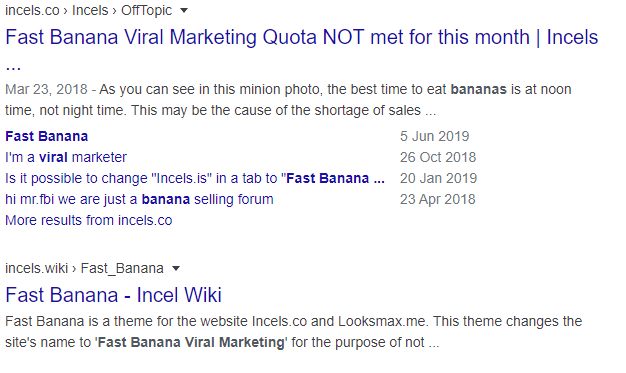Viewport: 626px width, 373px height.
Task: Click the 'Fast Banana' sitelink
Action: [46, 136]
